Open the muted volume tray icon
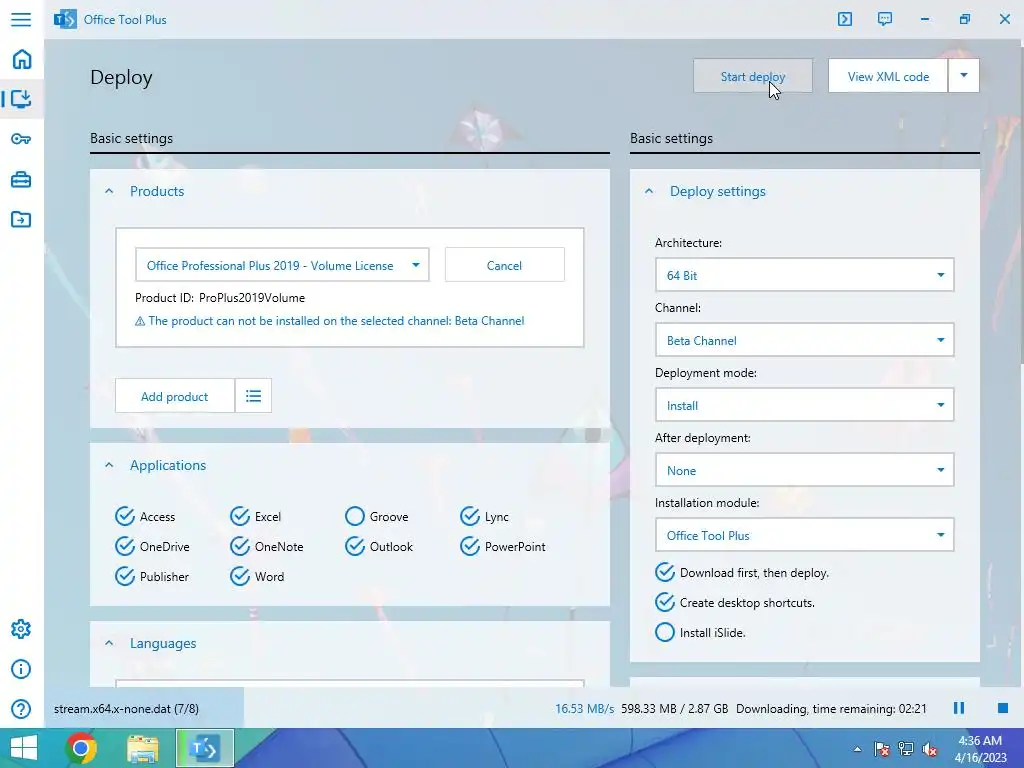The height and width of the screenshot is (768, 1024). click(x=930, y=749)
